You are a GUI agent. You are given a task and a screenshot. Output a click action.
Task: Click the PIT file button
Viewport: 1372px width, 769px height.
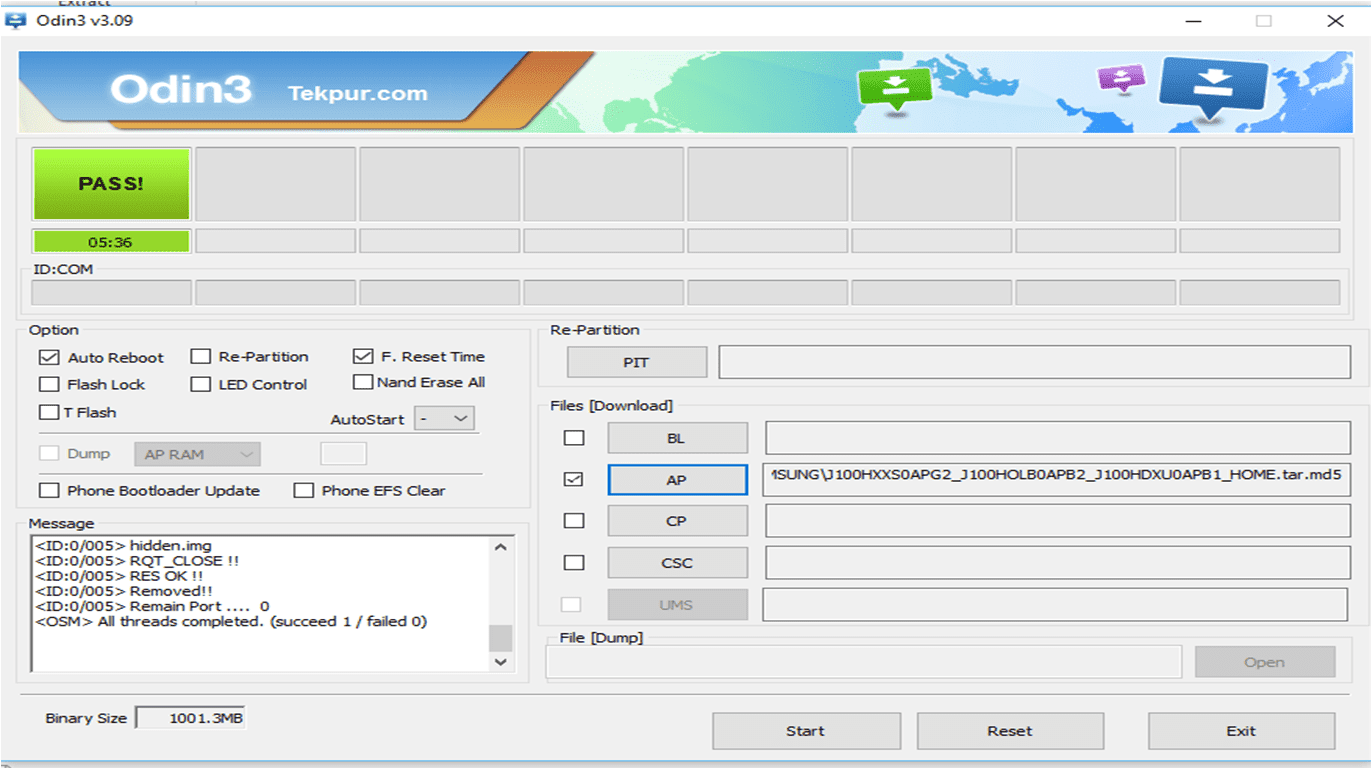(637, 362)
